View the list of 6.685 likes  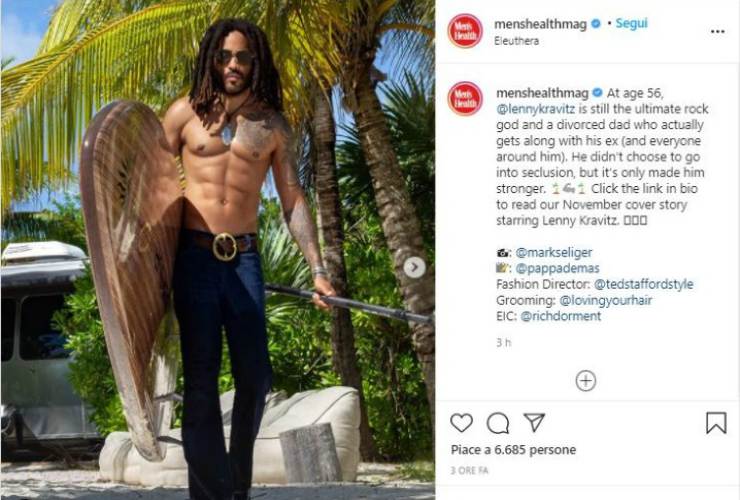tap(513, 449)
